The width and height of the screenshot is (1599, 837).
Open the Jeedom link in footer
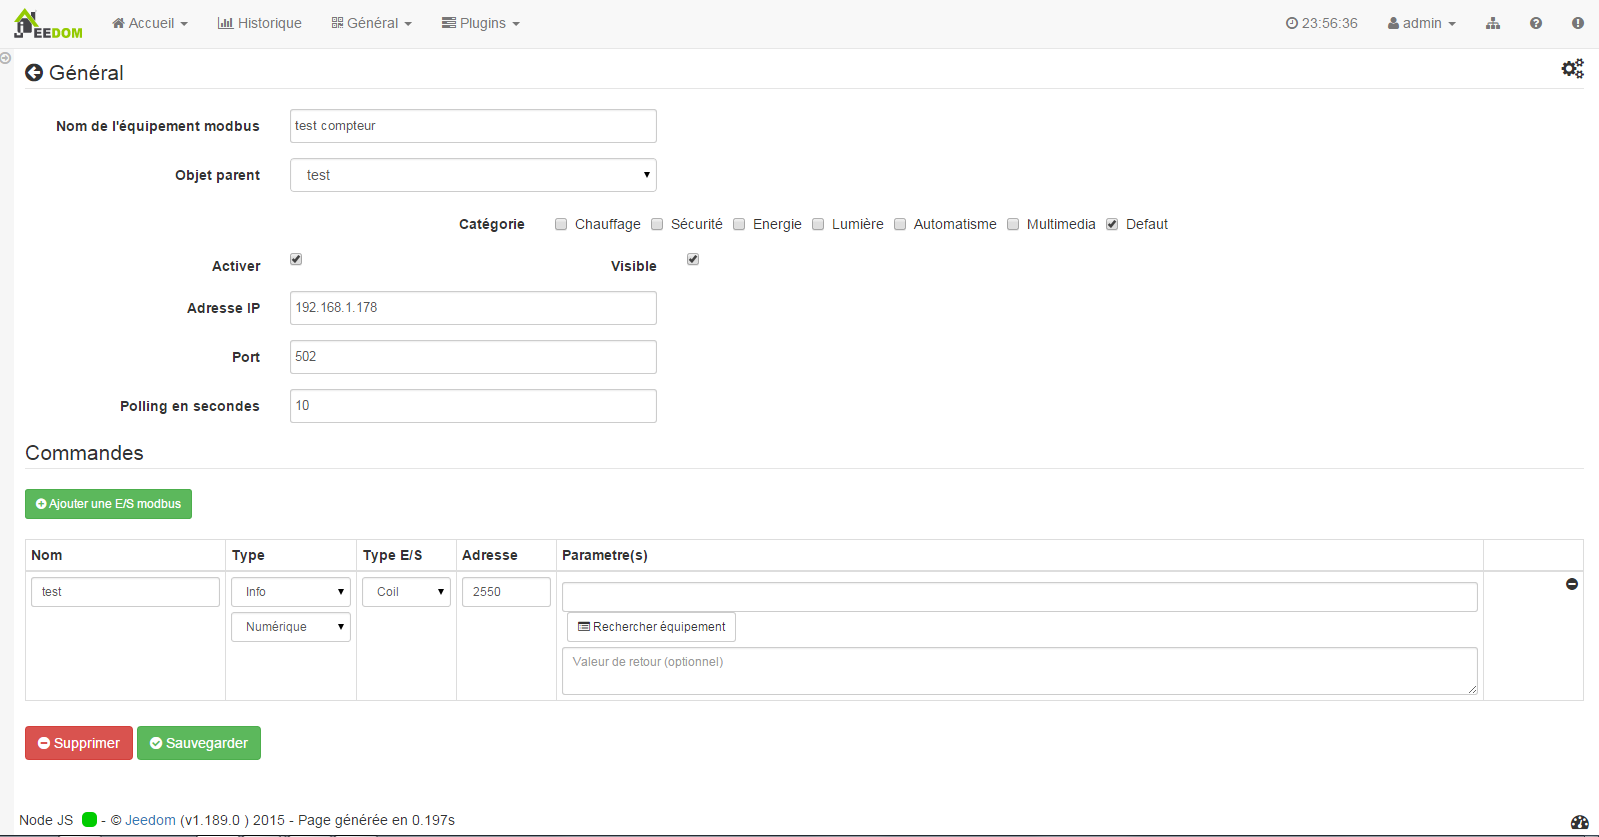[150, 820]
